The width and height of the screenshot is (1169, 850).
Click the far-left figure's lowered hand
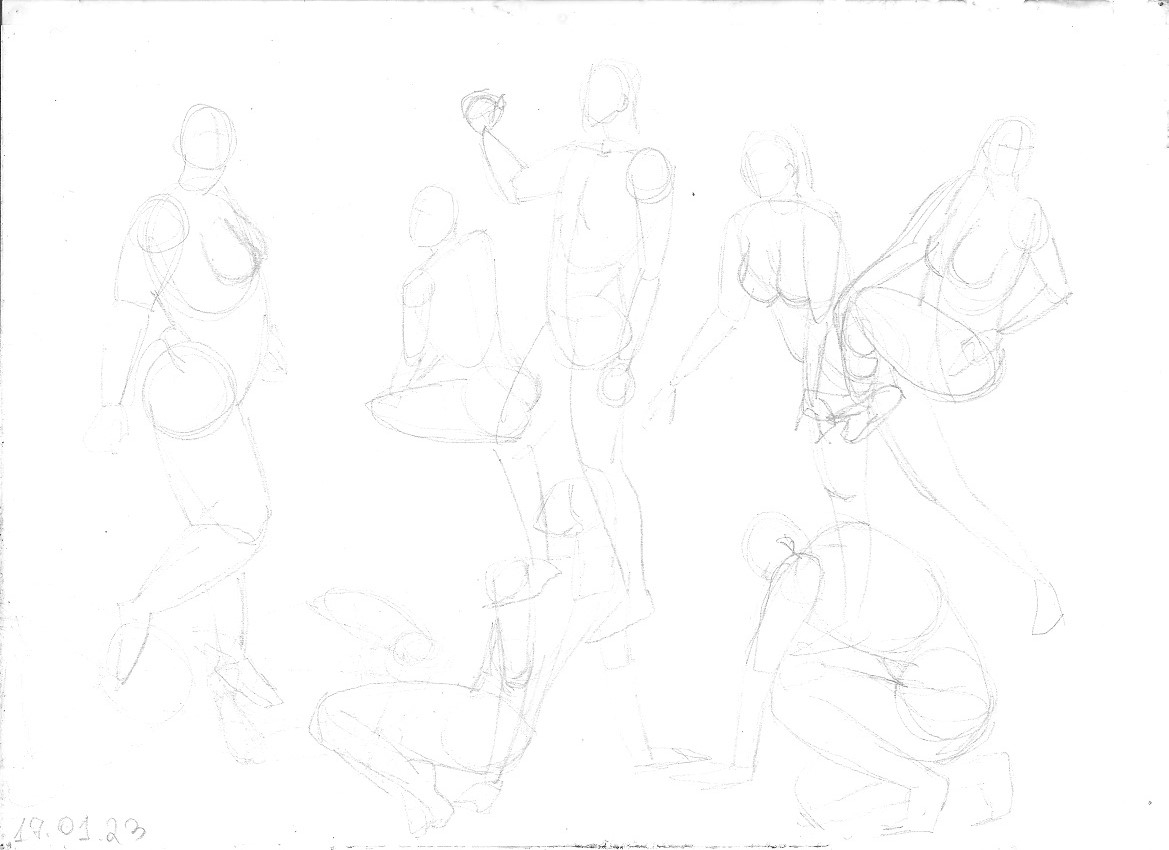(x=108, y=428)
